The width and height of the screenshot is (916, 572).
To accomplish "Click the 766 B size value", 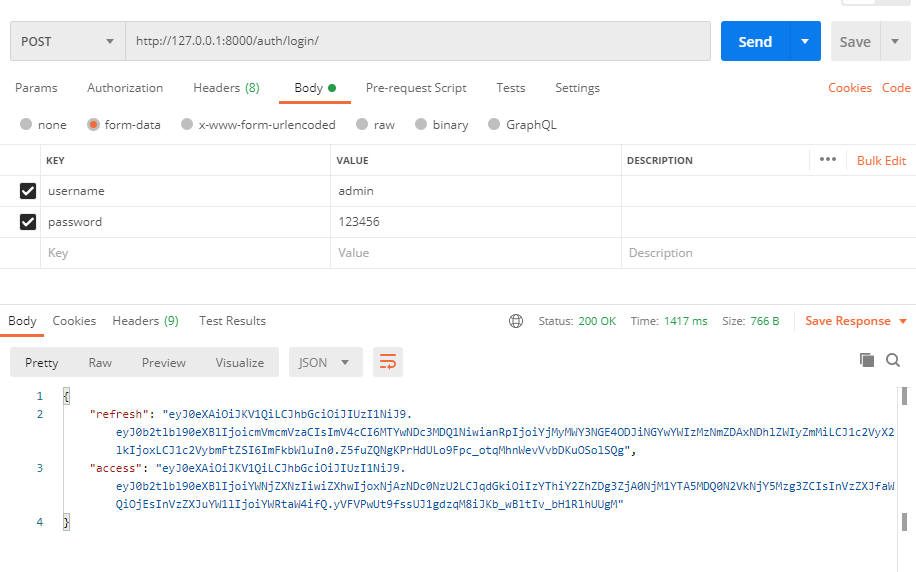I will (765, 321).
